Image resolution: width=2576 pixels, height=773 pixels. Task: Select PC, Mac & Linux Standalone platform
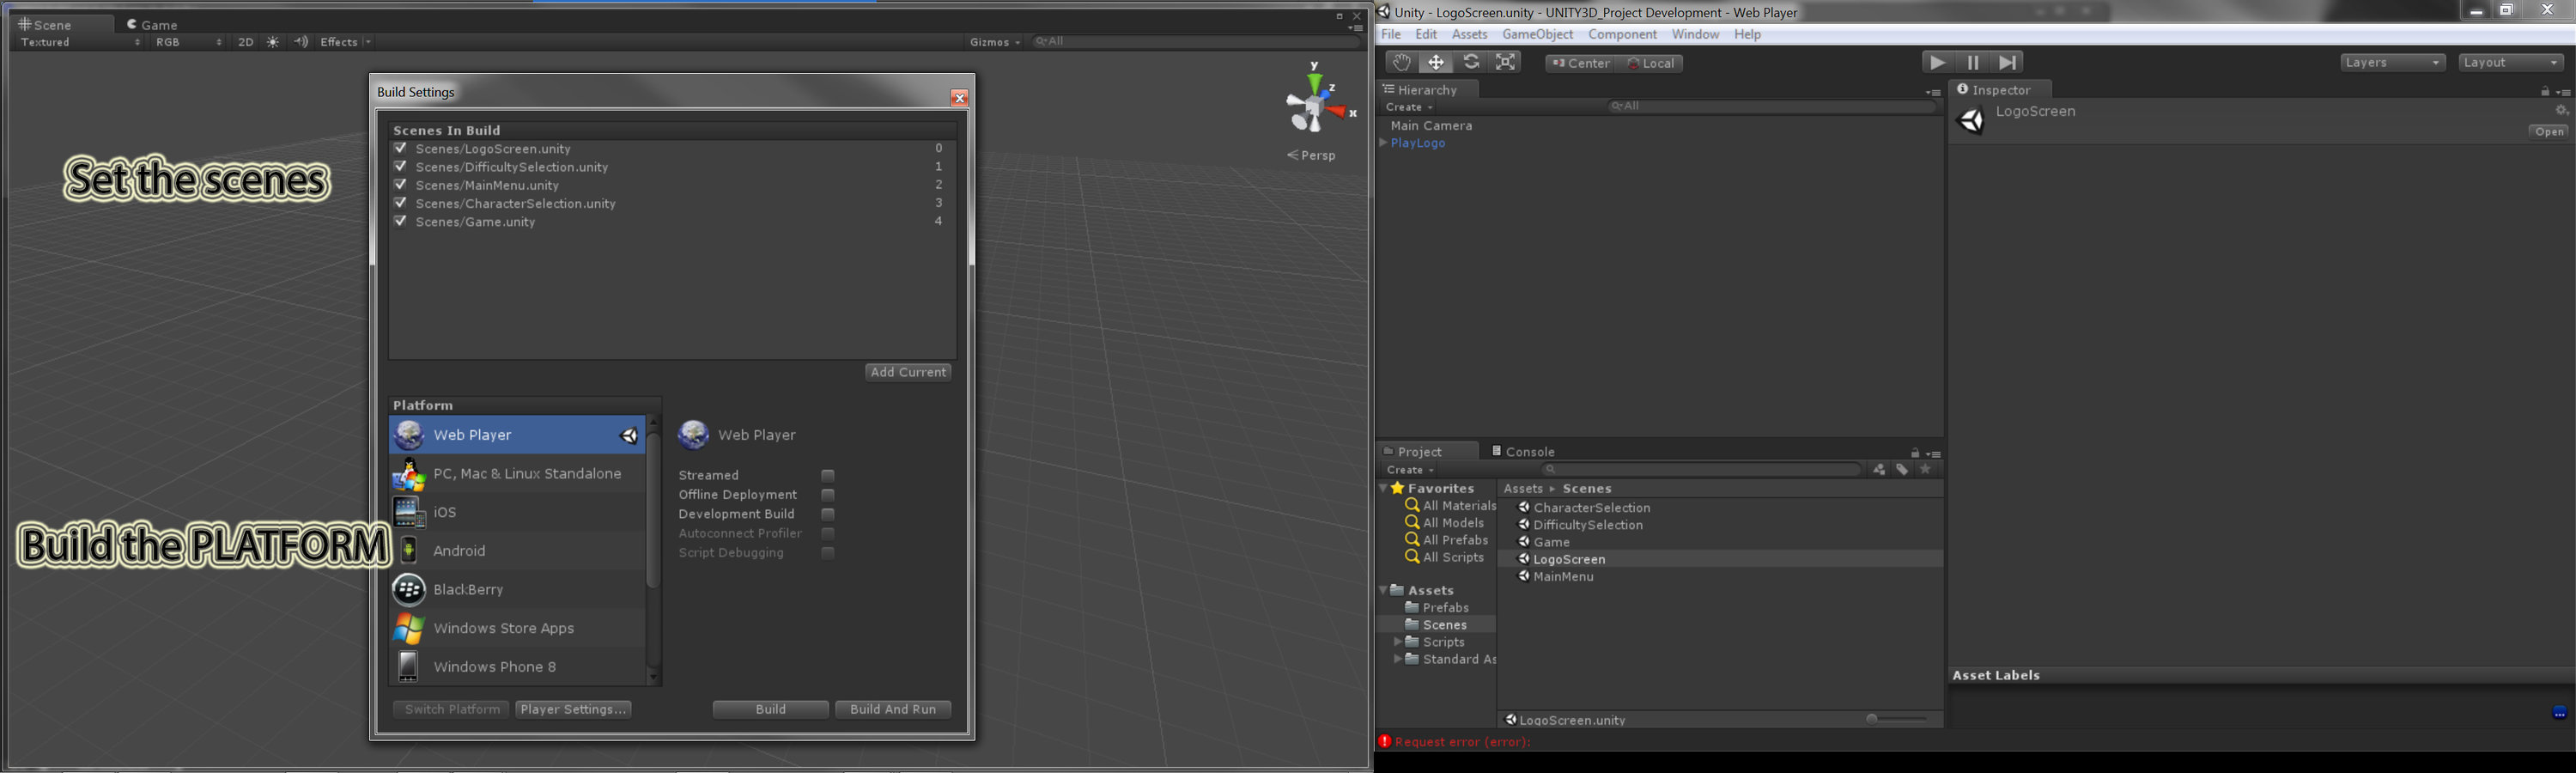coord(517,474)
